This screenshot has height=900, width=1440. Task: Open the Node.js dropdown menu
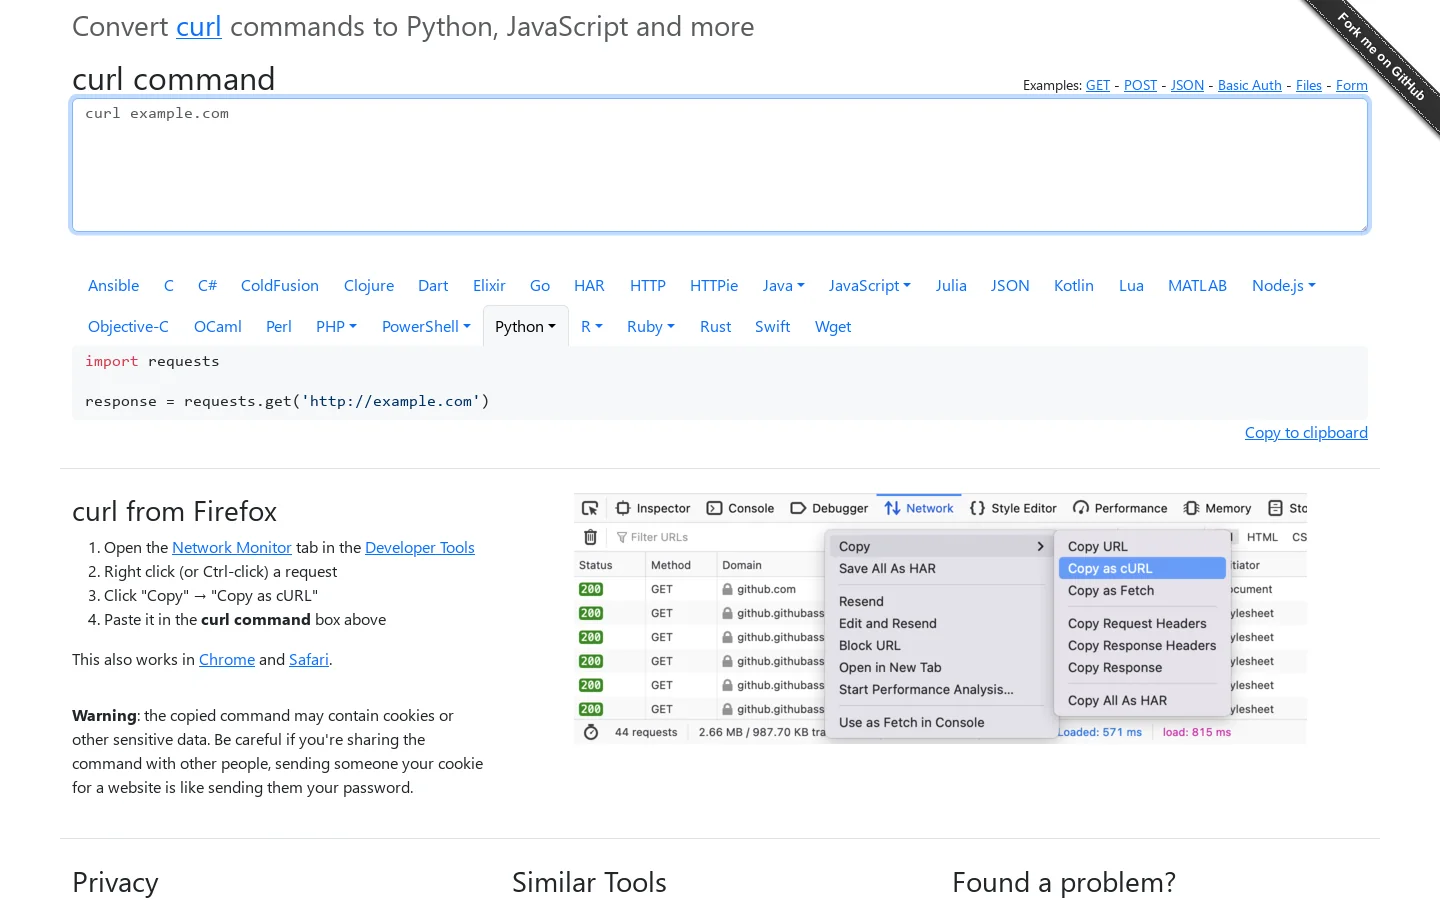point(1283,286)
